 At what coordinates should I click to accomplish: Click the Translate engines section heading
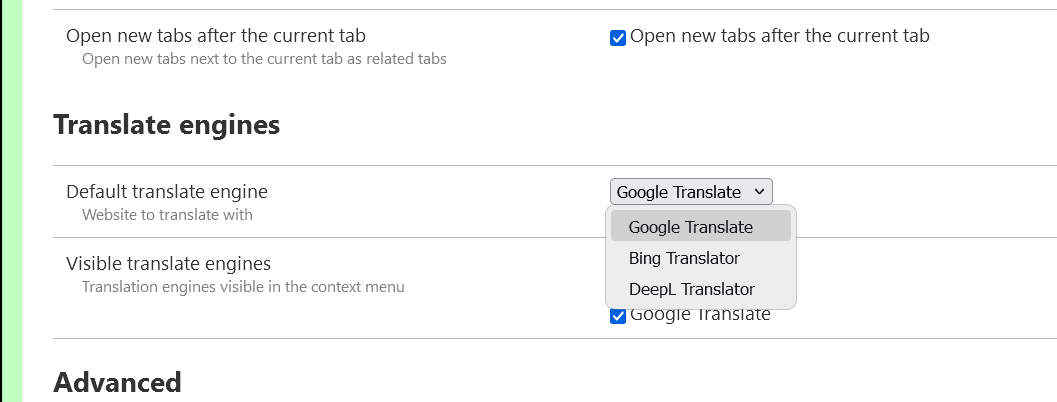point(166,125)
